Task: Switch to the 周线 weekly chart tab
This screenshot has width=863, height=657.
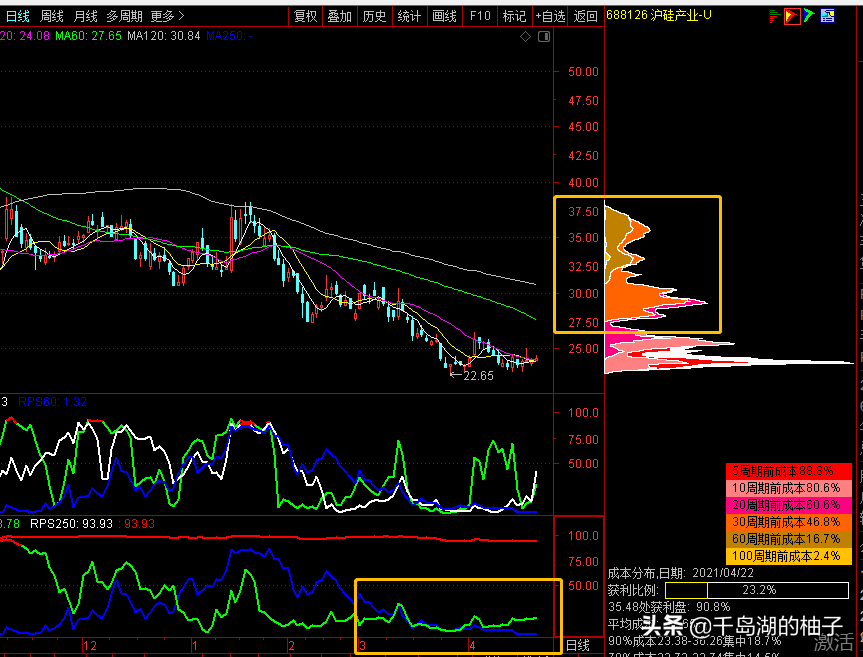Action: [51, 17]
